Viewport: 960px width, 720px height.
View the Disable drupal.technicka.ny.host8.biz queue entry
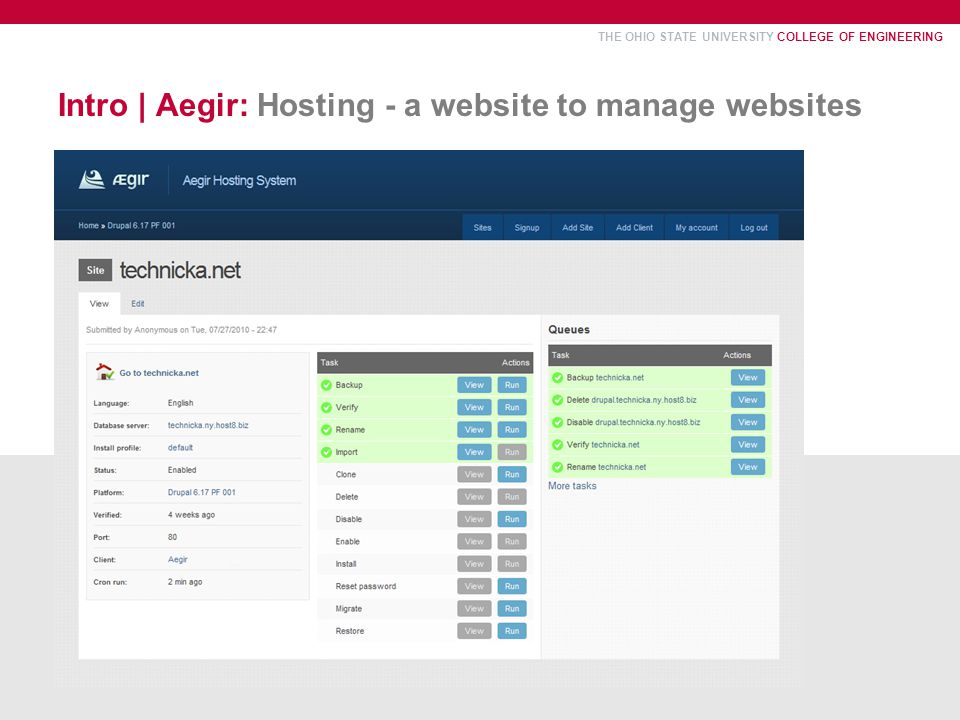click(x=748, y=422)
